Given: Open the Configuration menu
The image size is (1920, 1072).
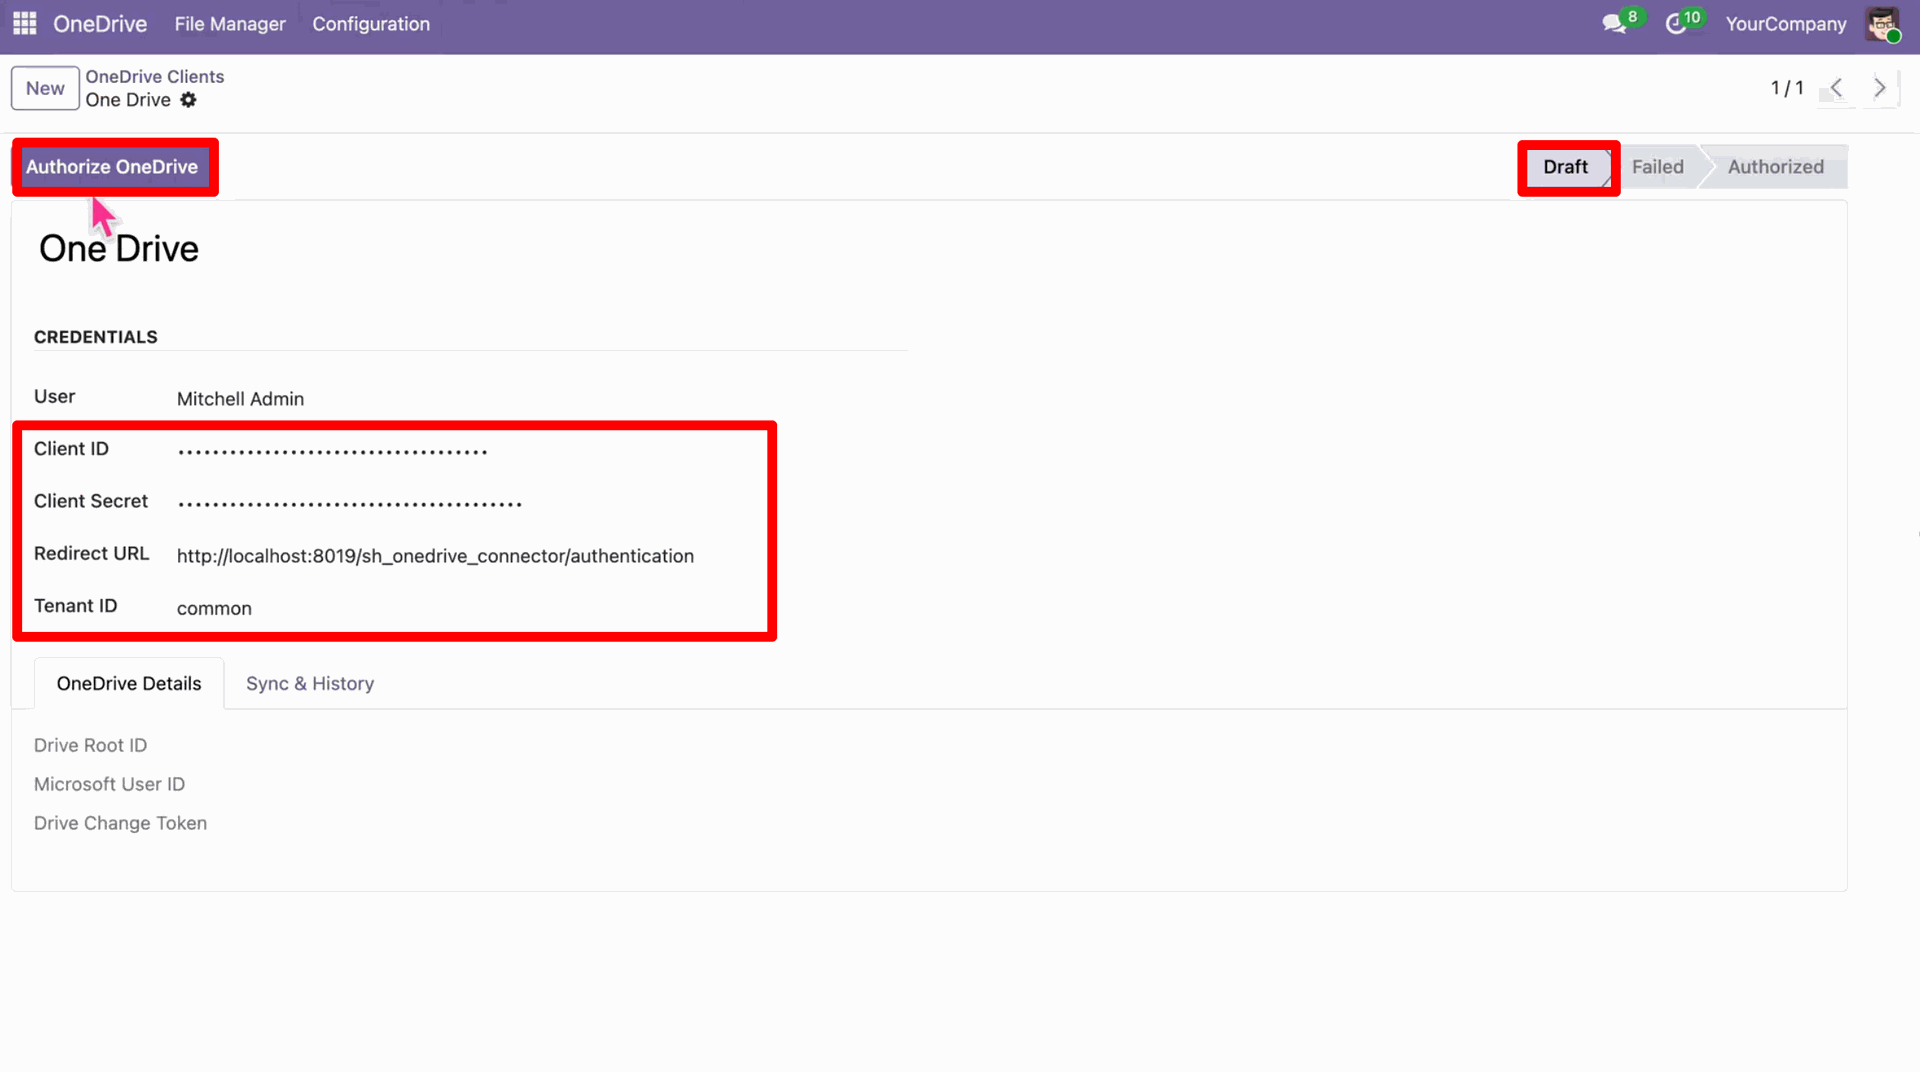Looking at the screenshot, I should click(x=371, y=24).
